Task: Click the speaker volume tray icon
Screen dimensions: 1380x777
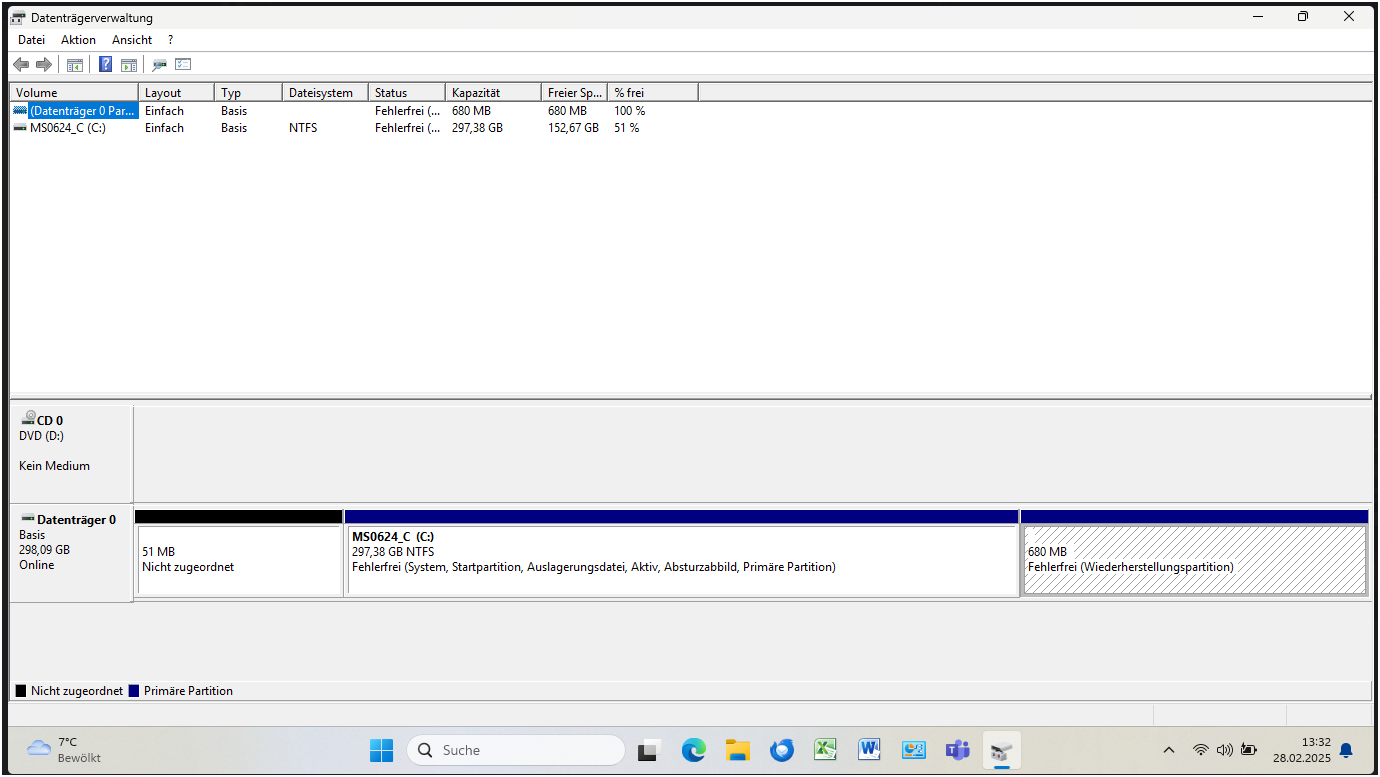Action: pyautogui.click(x=1224, y=750)
